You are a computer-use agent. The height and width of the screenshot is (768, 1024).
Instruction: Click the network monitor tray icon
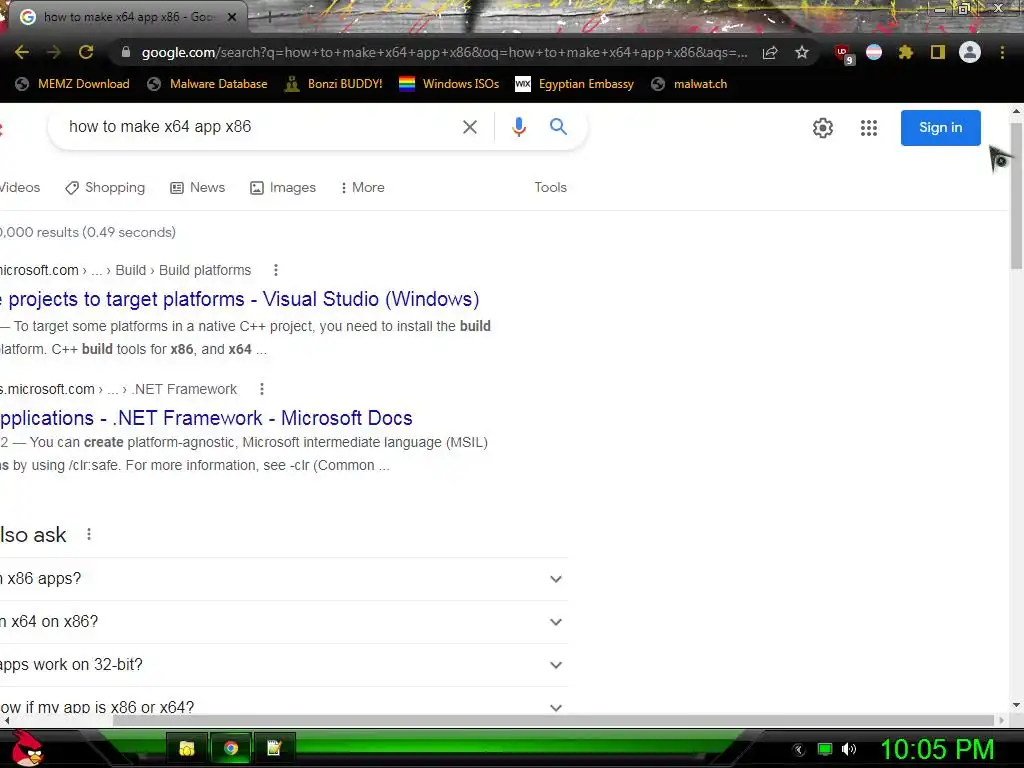click(825, 749)
